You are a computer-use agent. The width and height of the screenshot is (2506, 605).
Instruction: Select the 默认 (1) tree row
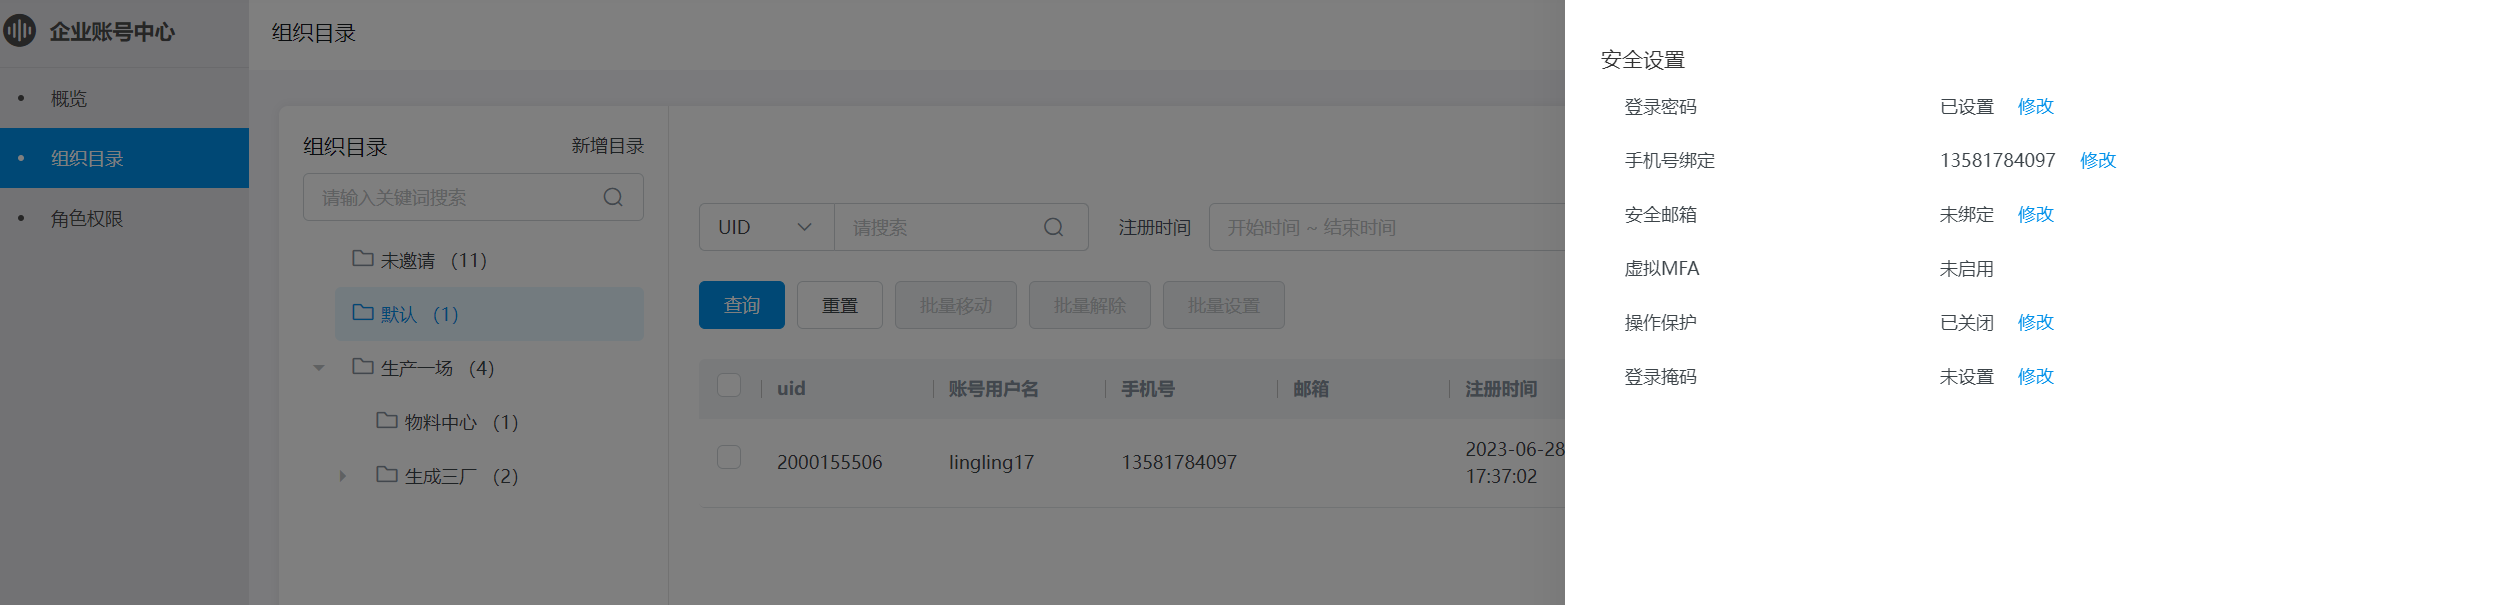coord(489,314)
